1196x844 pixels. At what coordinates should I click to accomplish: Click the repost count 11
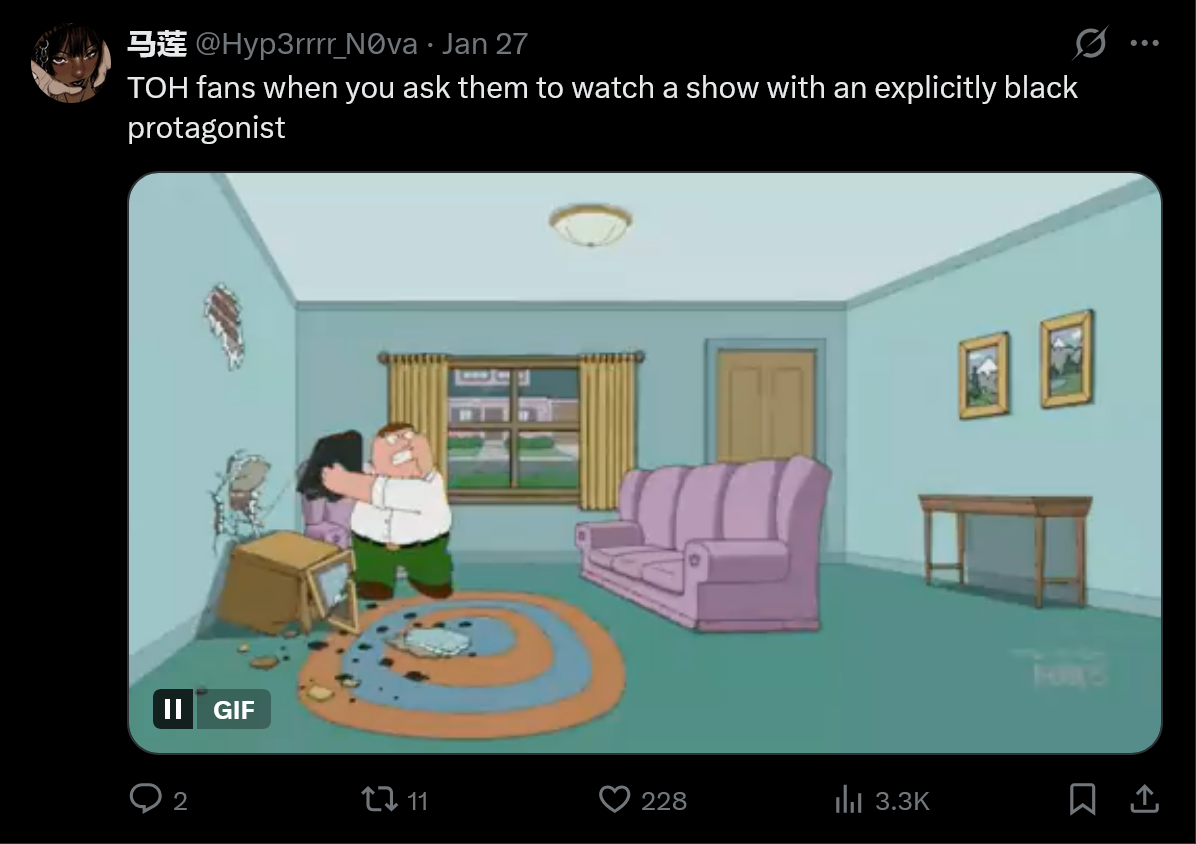tap(417, 801)
